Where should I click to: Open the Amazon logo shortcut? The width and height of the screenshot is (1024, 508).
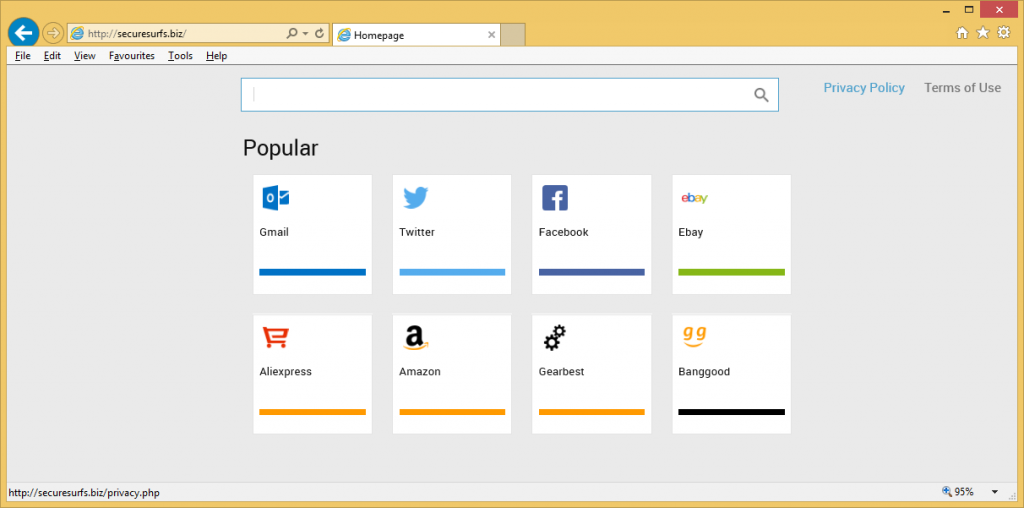pos(416,338)
